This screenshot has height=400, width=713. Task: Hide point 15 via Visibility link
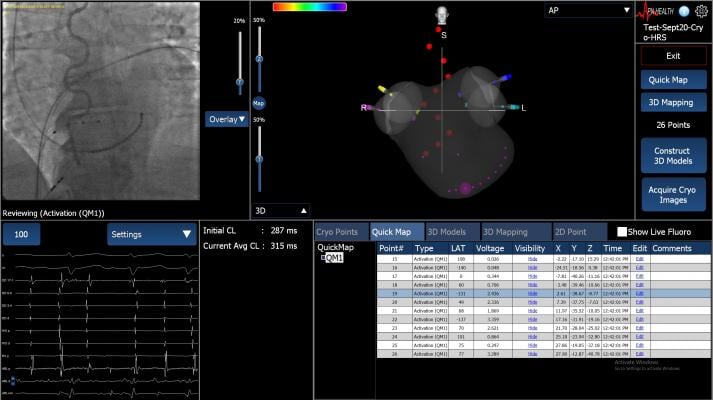532,258
